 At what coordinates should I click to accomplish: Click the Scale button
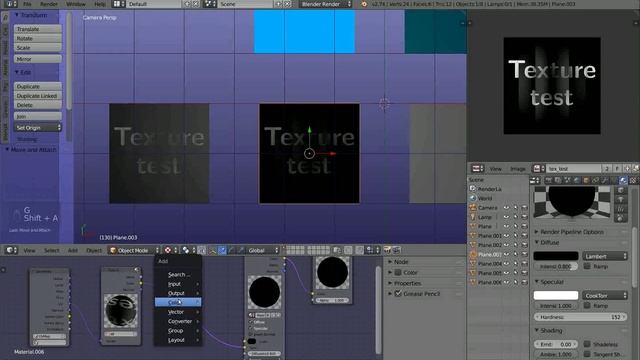click(38, 48)
